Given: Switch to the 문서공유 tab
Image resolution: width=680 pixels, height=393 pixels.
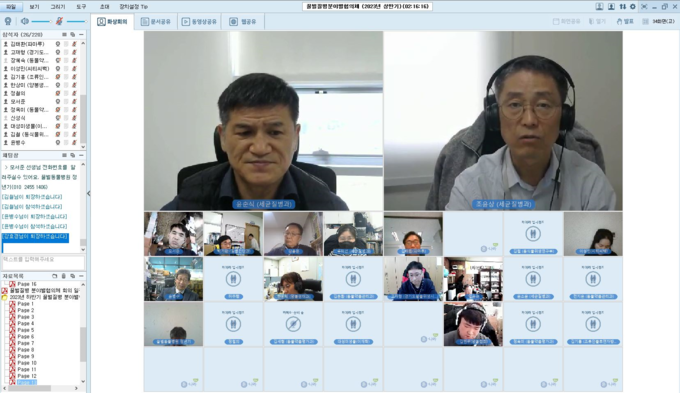Looking at the screenshot, I should point(156,22).
